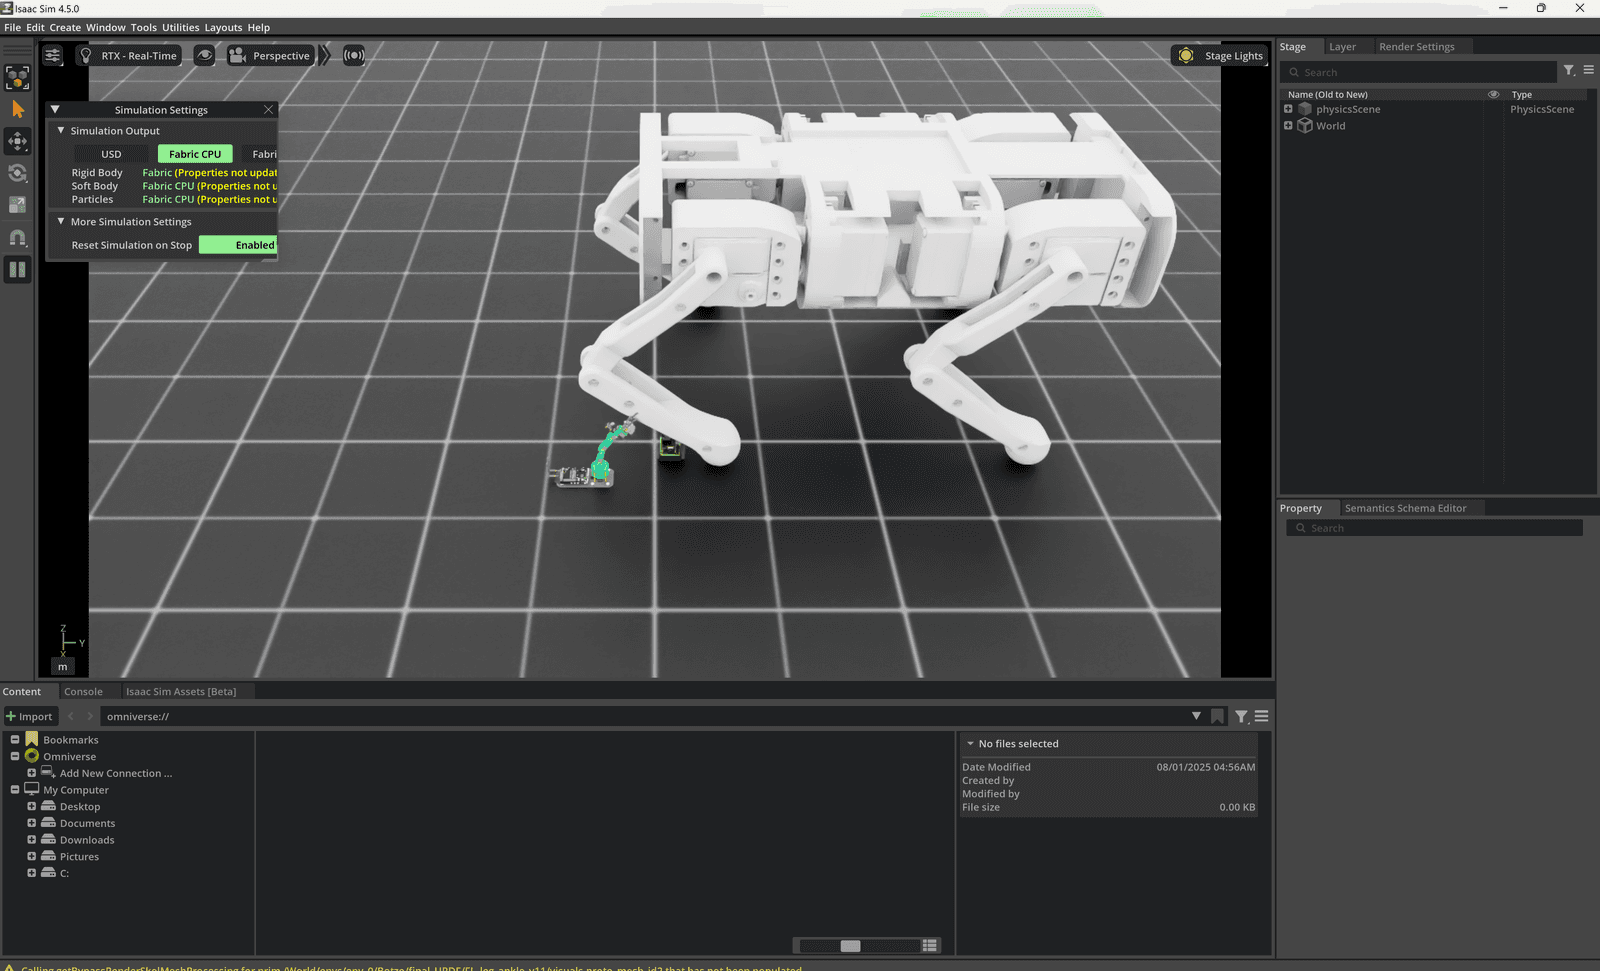Image resolution: width=1600 pixels, height=971 pixels.
Task: Expand the Desktop folder
Action: tap(31, 807)
